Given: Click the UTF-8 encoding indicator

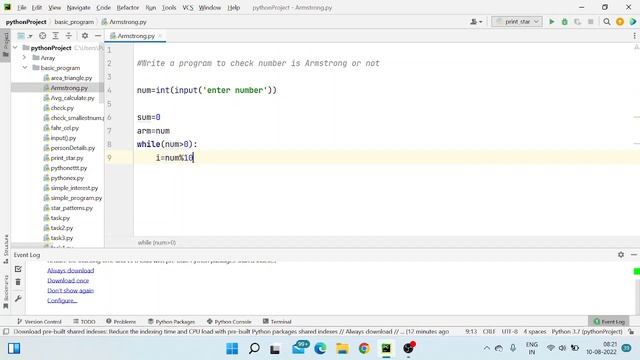Looking at the screenshot, I should tap(509, 331).
